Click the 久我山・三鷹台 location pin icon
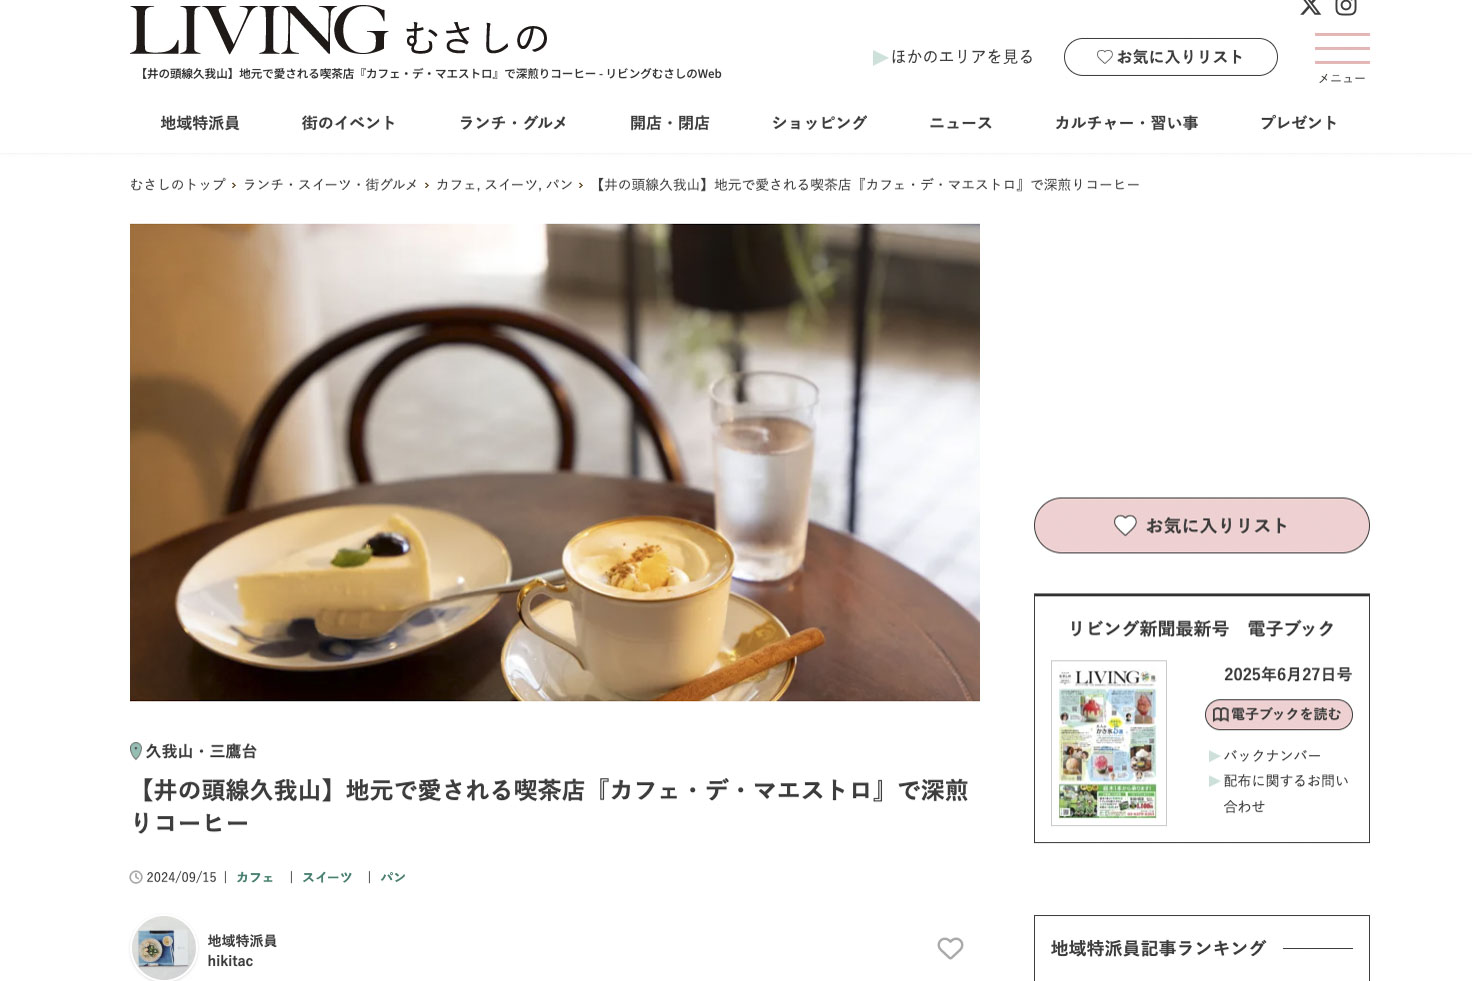This screenshot has width=1472, height=981. click(136, 751)
